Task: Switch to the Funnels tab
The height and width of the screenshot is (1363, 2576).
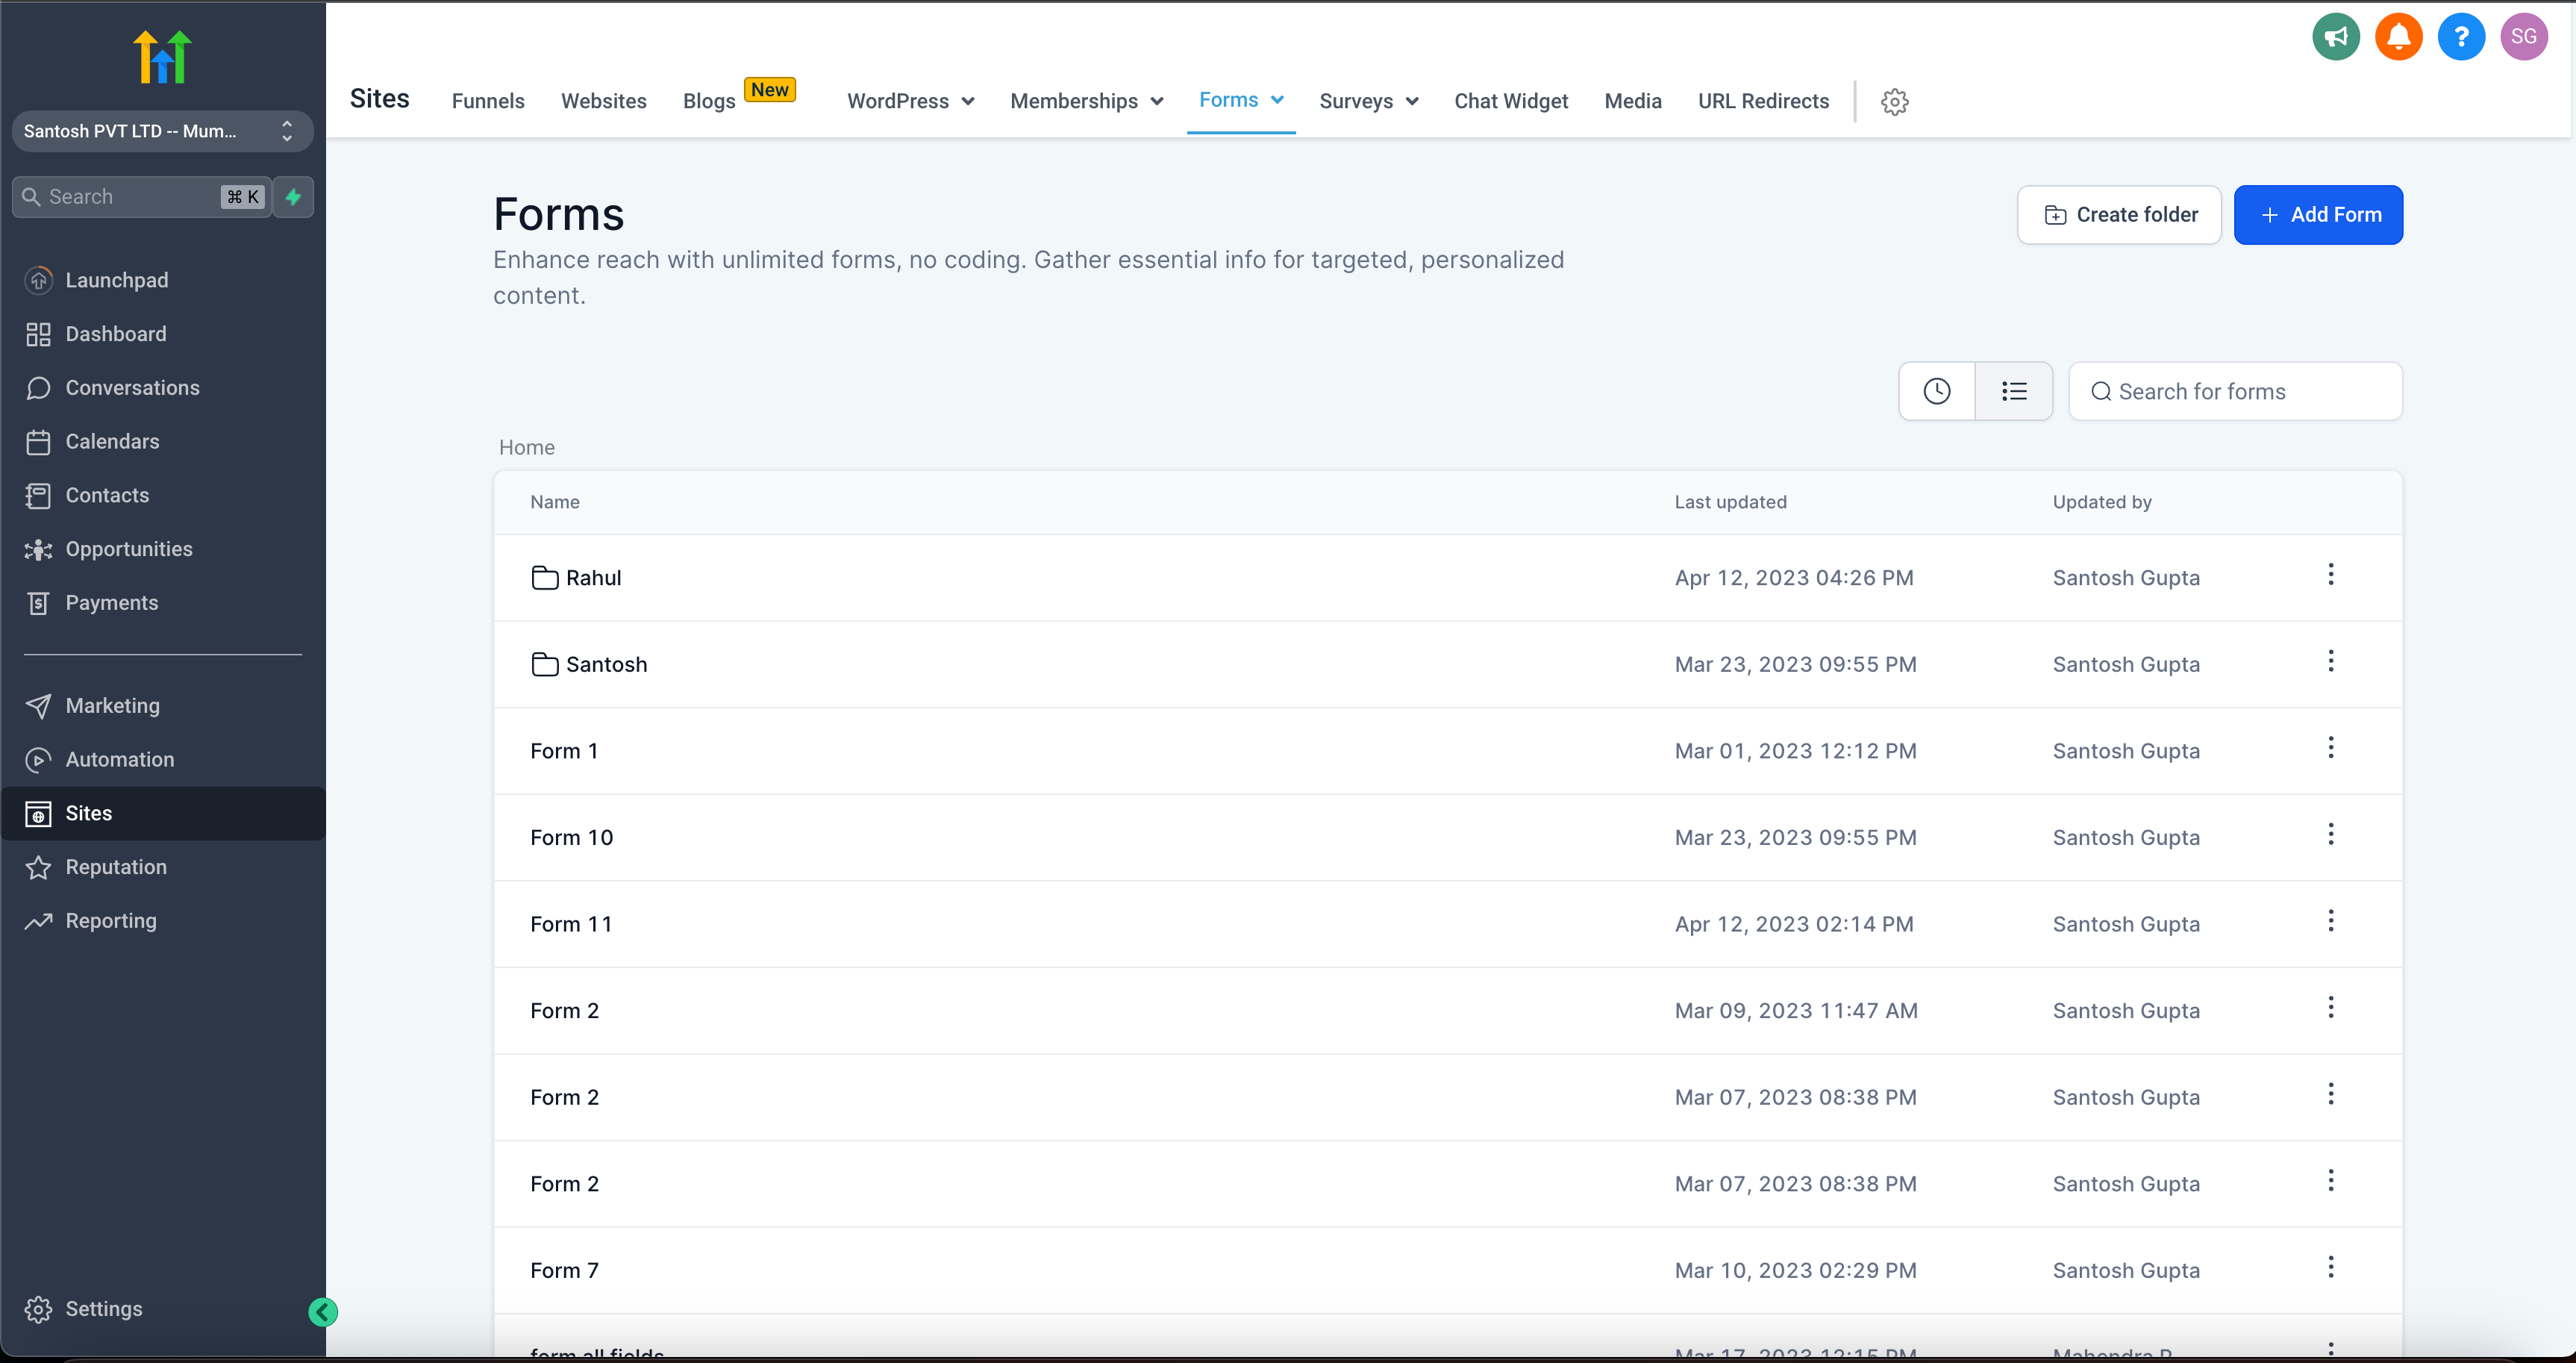Action: pyautogui.click(x=488, y=101)
